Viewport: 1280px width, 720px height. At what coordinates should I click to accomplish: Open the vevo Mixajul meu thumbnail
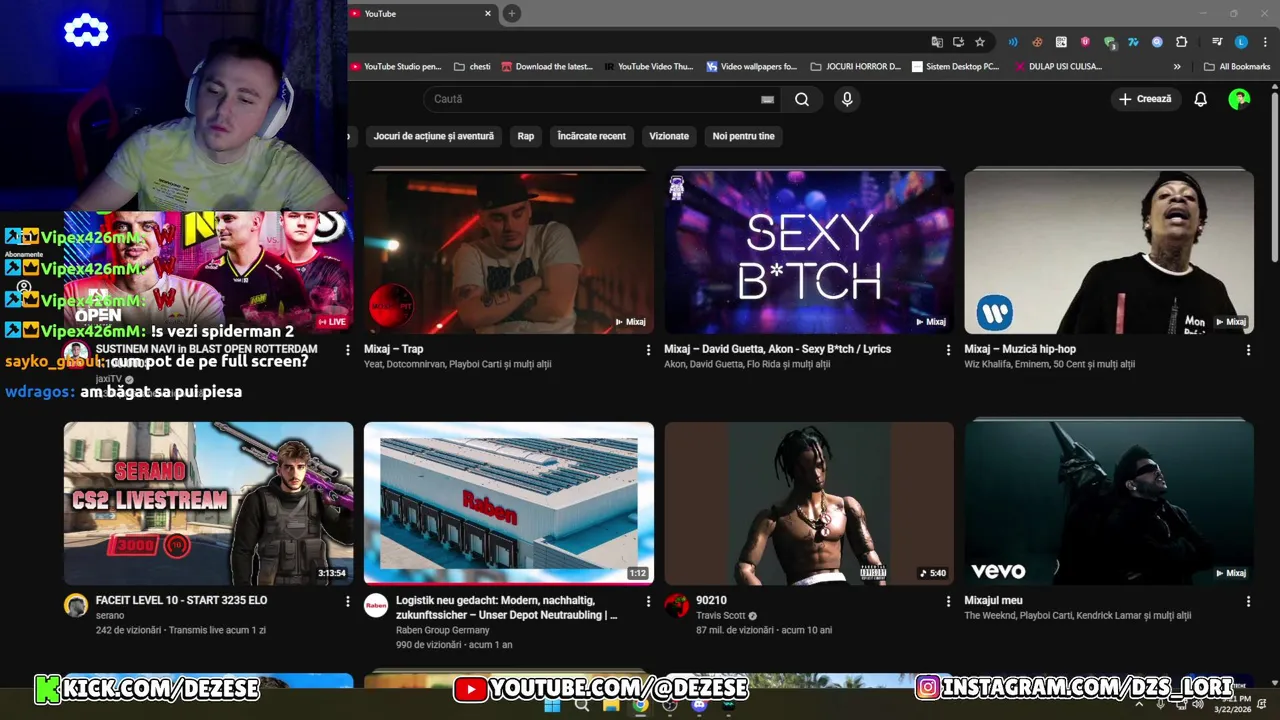coord(1109,503)
